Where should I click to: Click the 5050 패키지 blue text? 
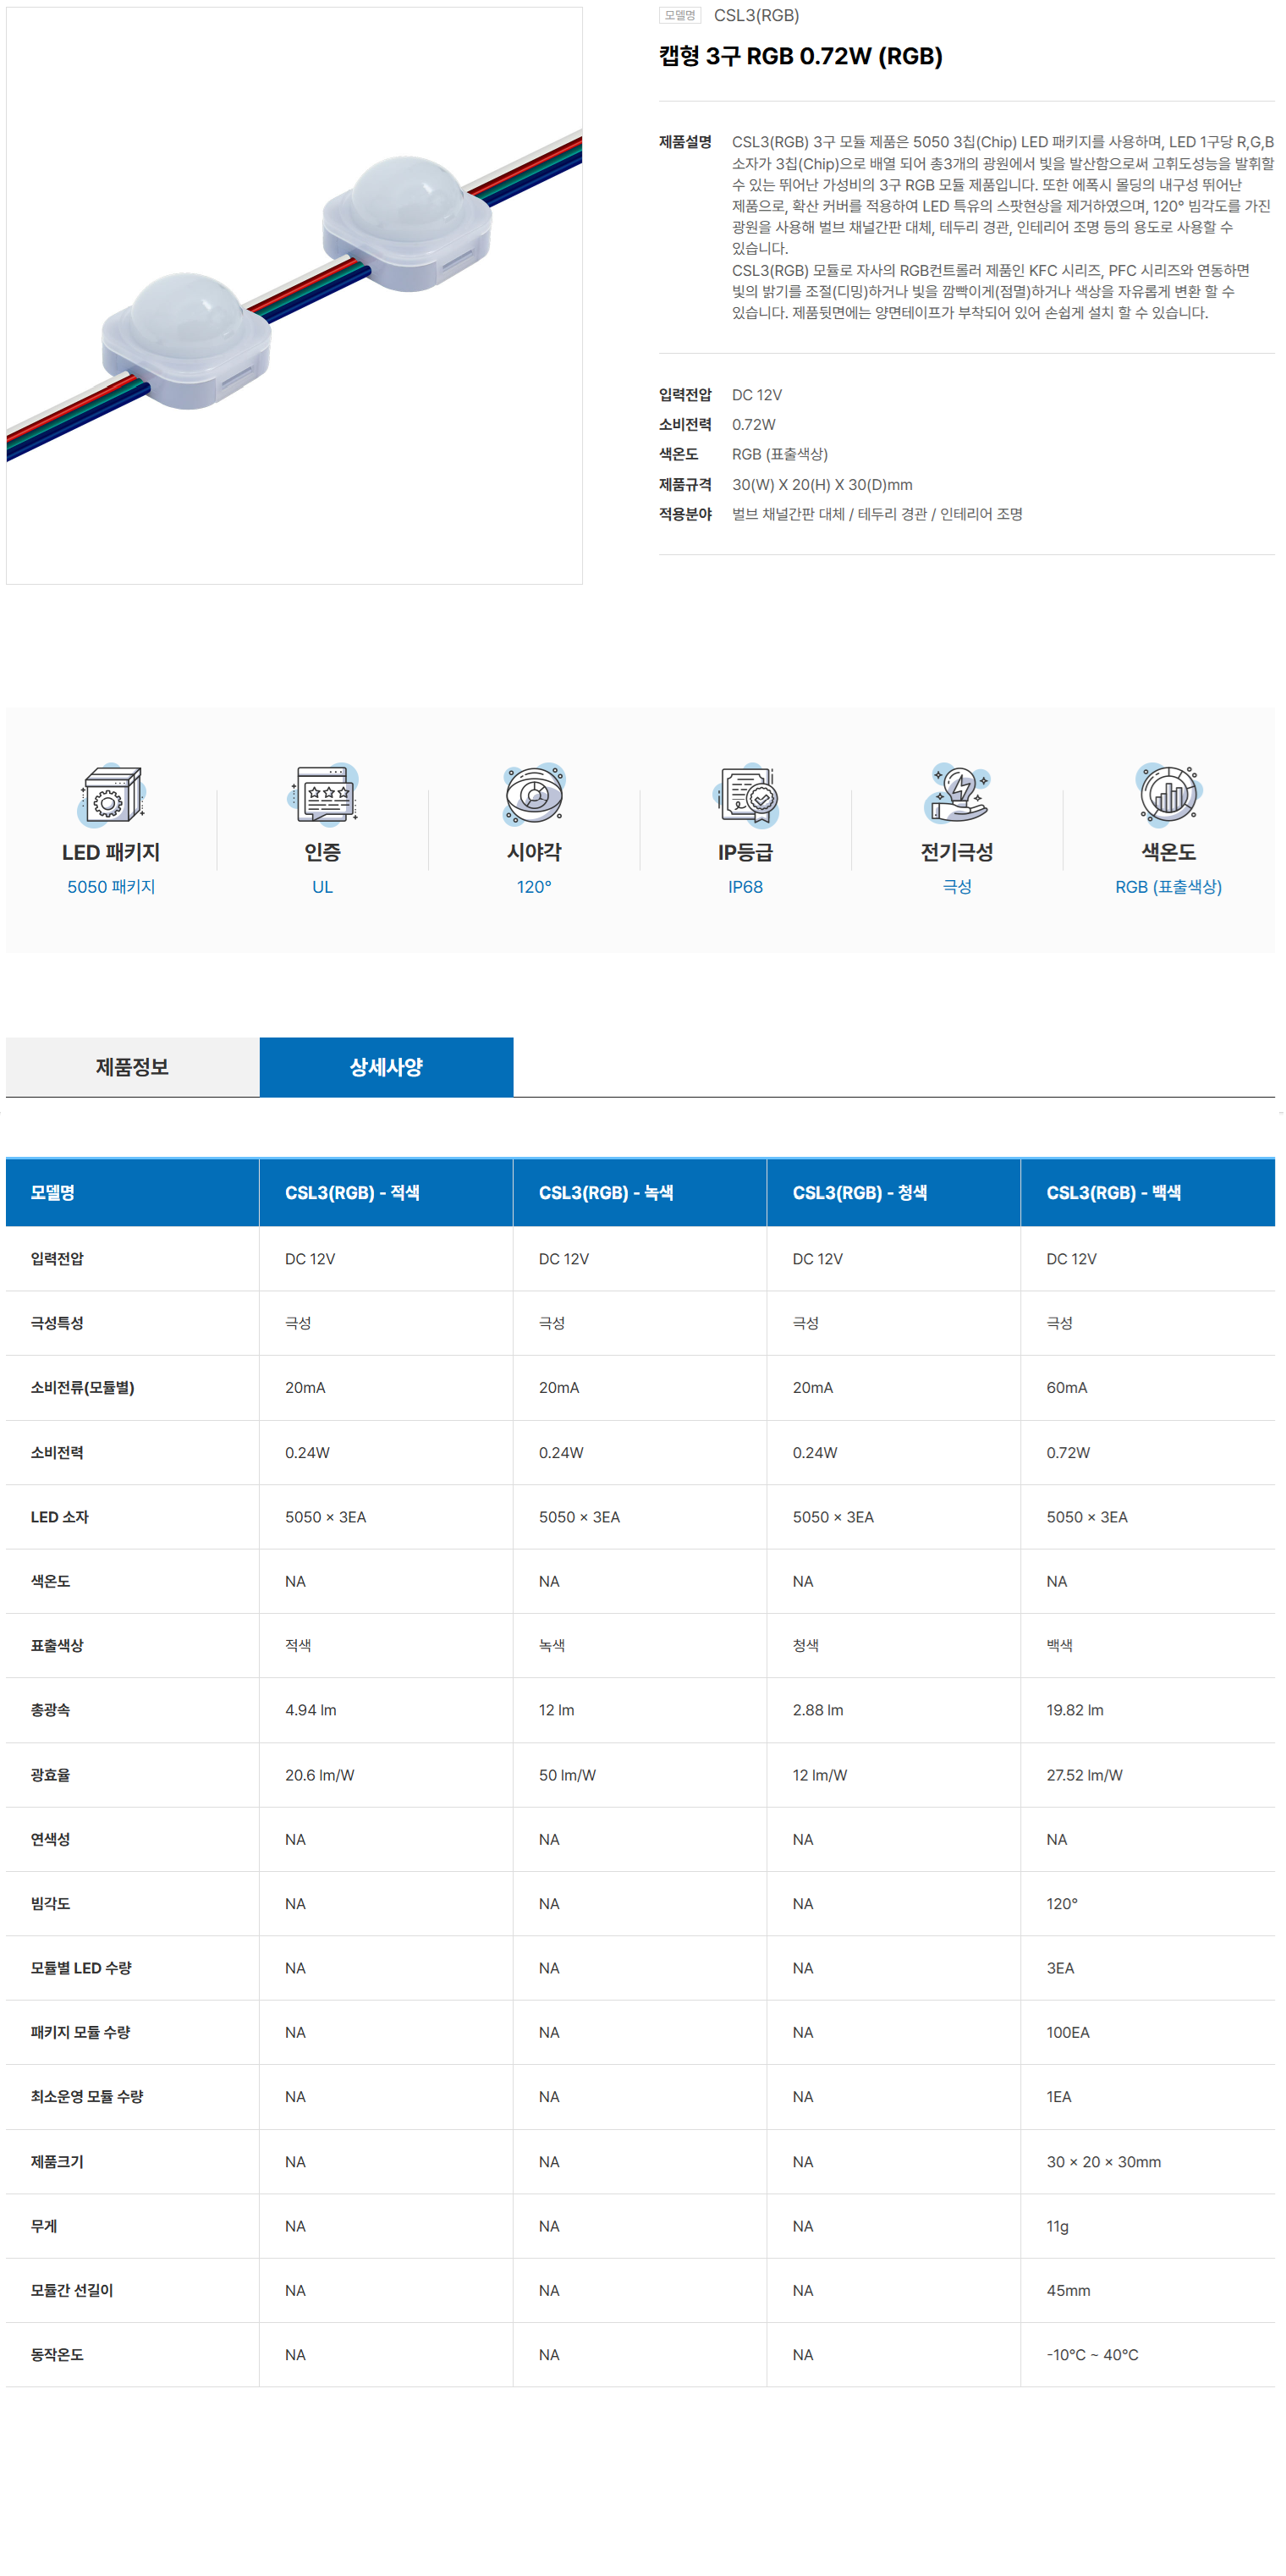point(111,887)
